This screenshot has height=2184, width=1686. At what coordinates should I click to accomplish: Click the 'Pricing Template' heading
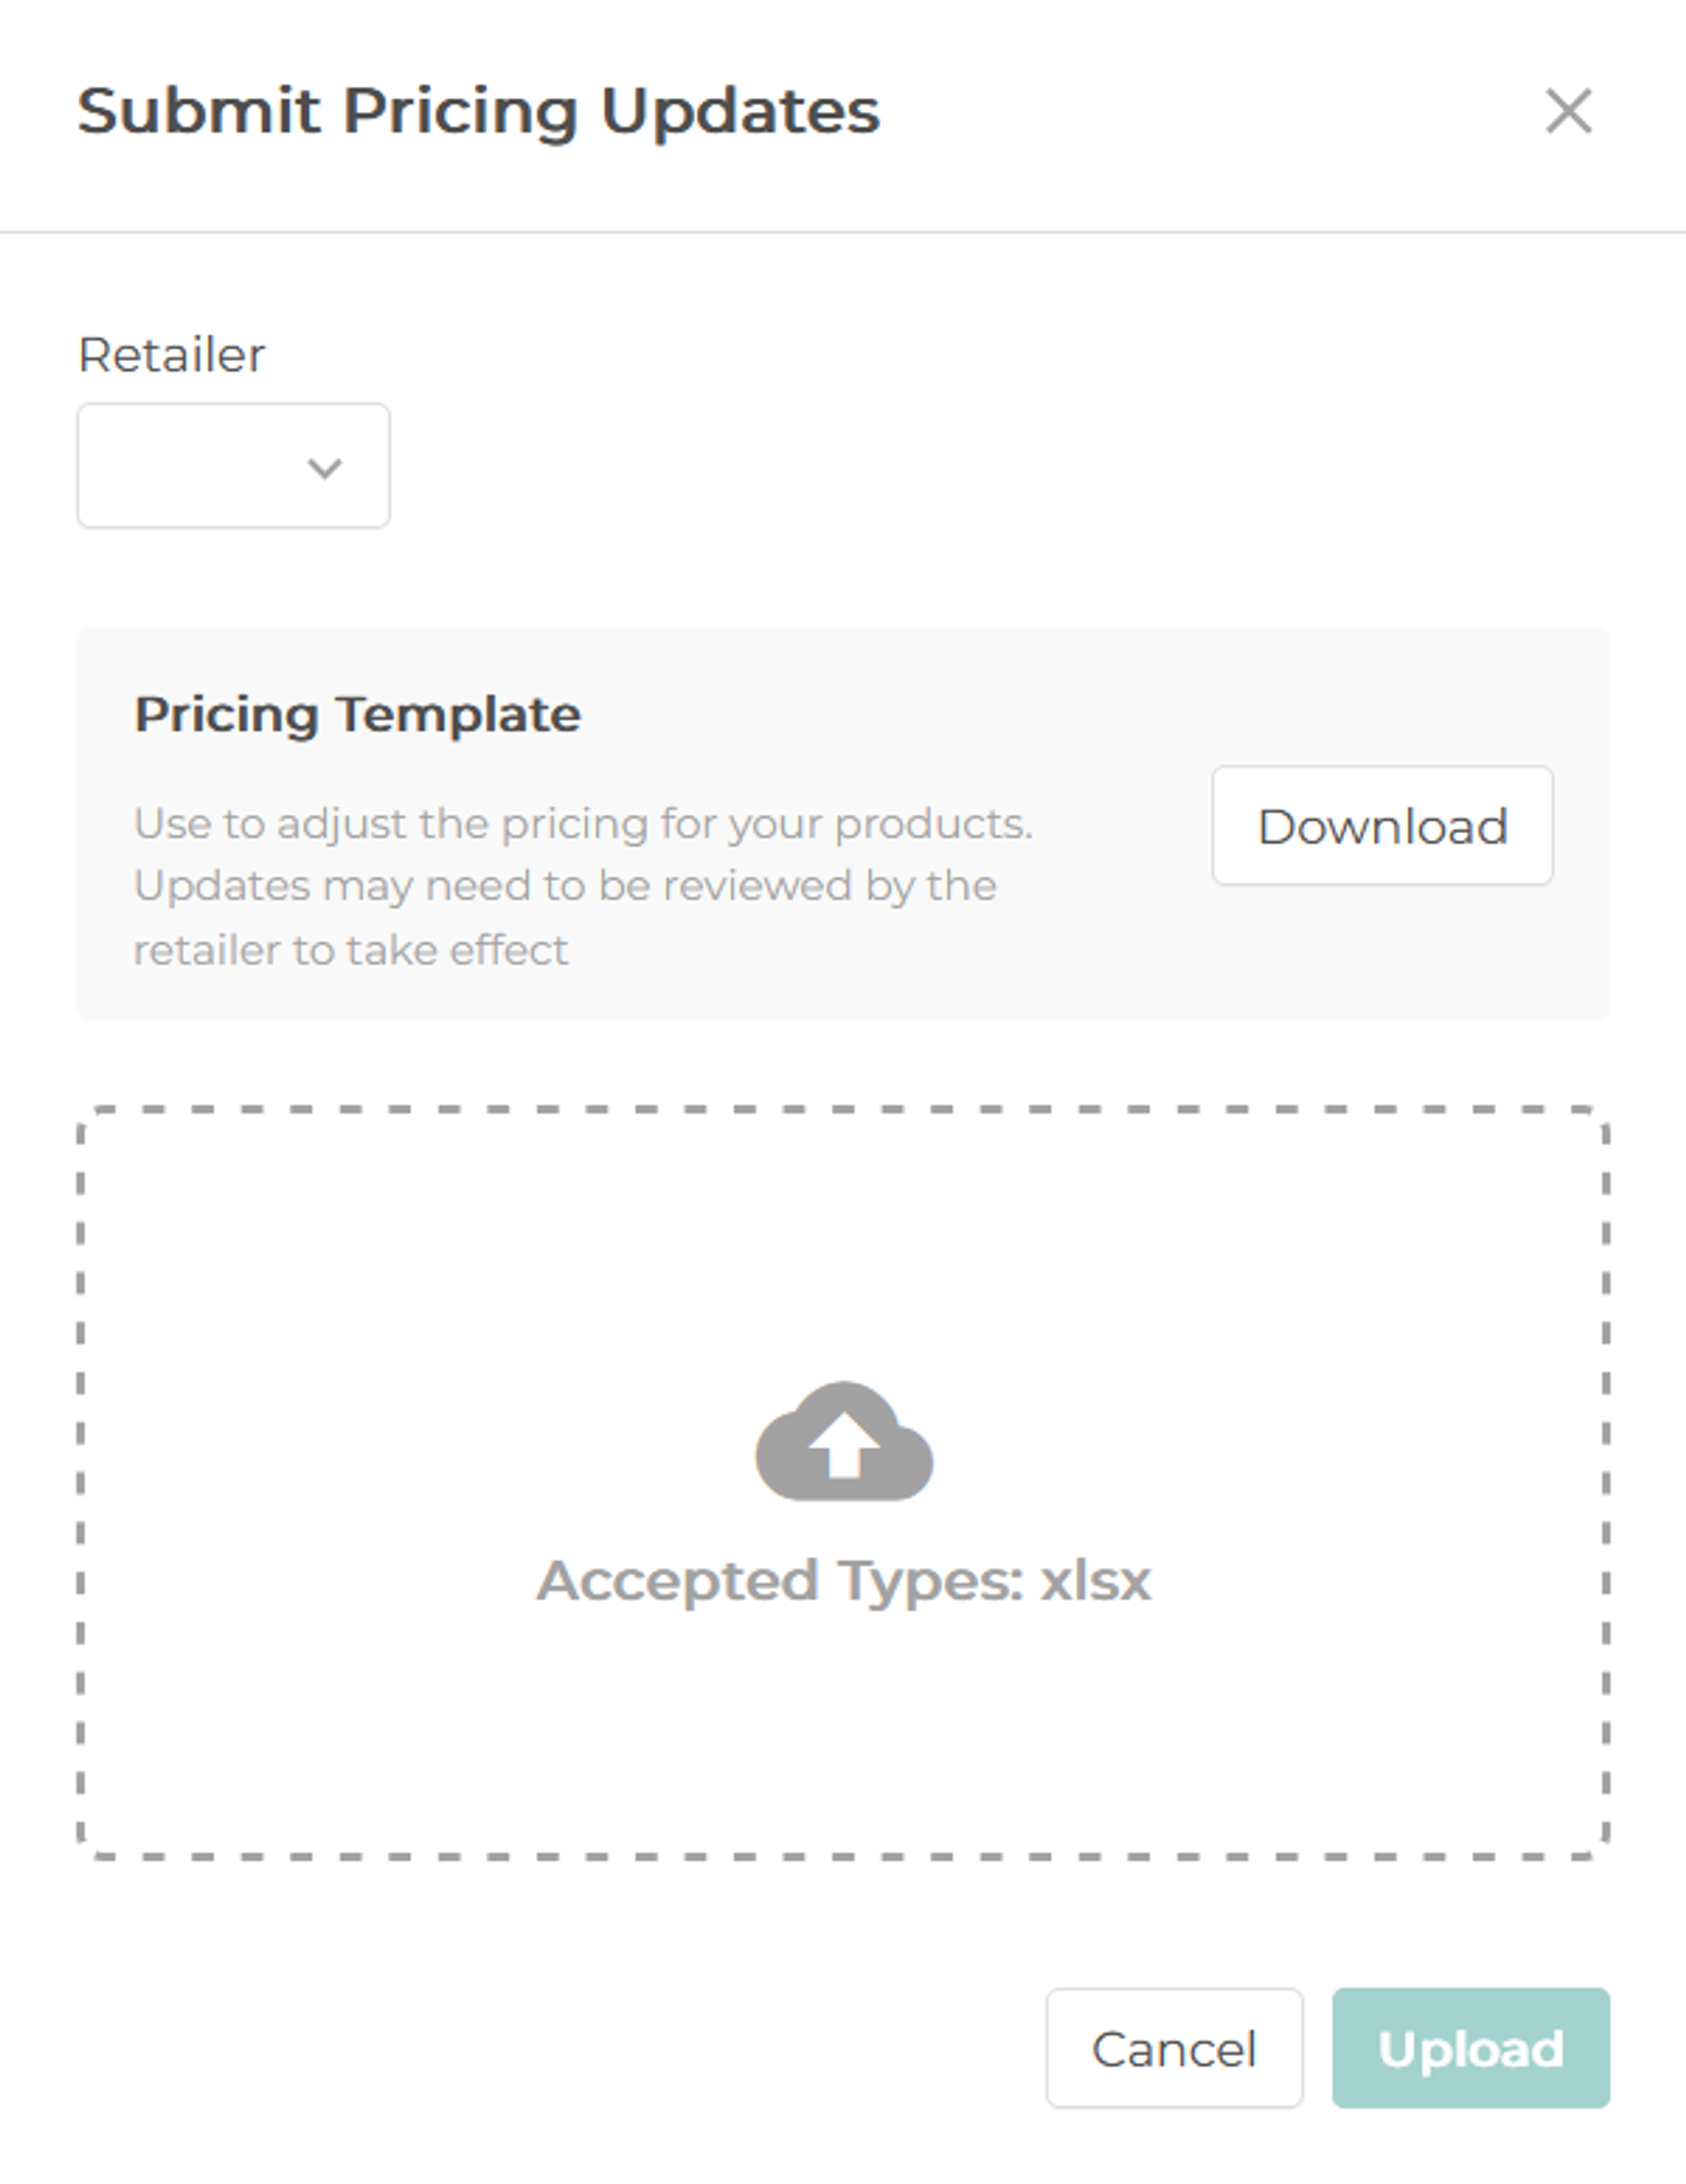coord(357,714)
